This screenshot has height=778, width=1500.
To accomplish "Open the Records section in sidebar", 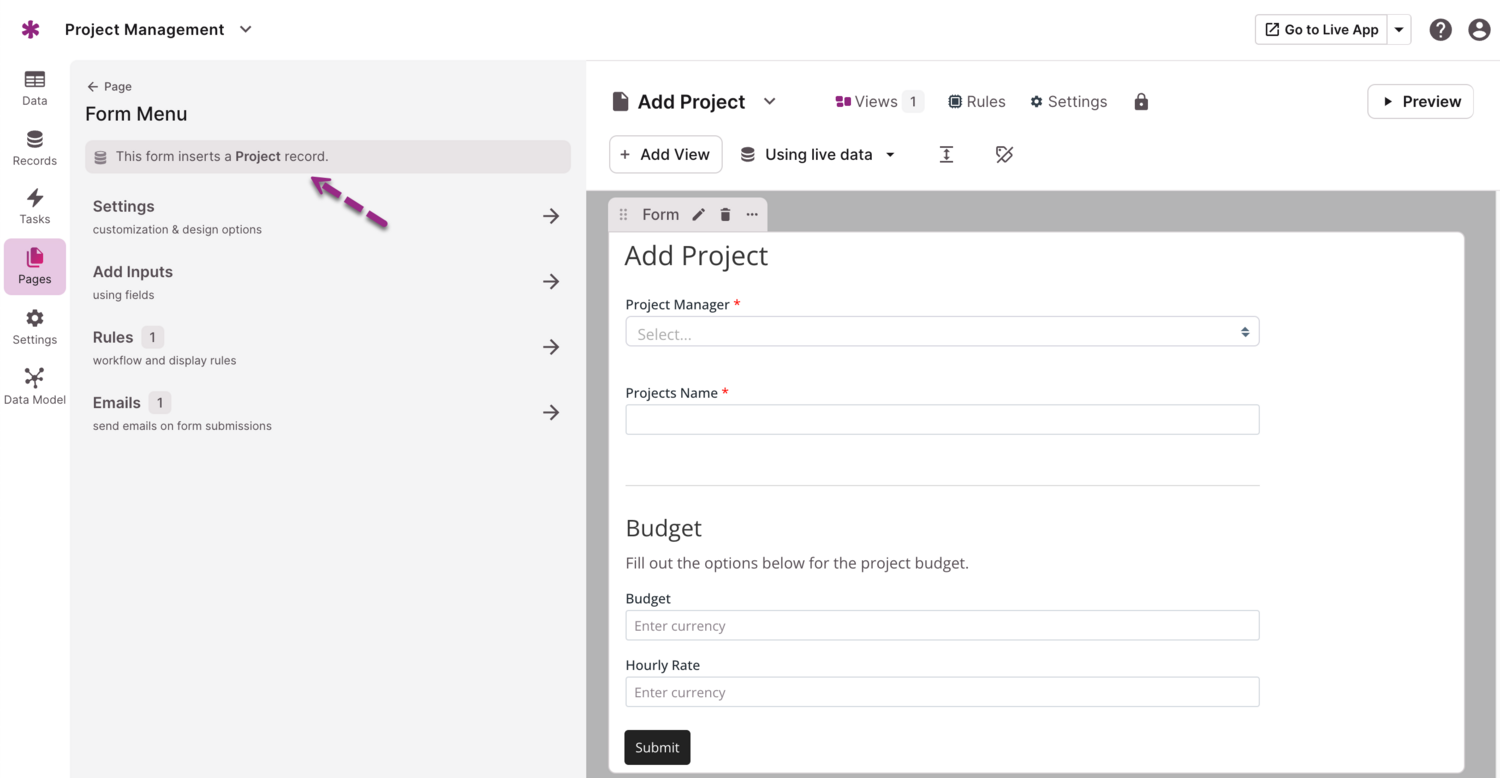I will [x=34, y=147].
